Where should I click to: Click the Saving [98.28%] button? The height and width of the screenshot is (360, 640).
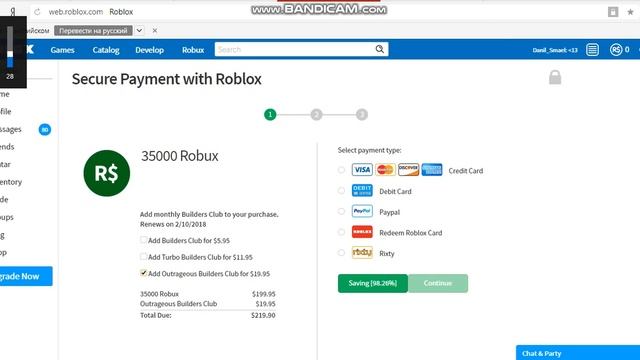click(x=373, y=283)
